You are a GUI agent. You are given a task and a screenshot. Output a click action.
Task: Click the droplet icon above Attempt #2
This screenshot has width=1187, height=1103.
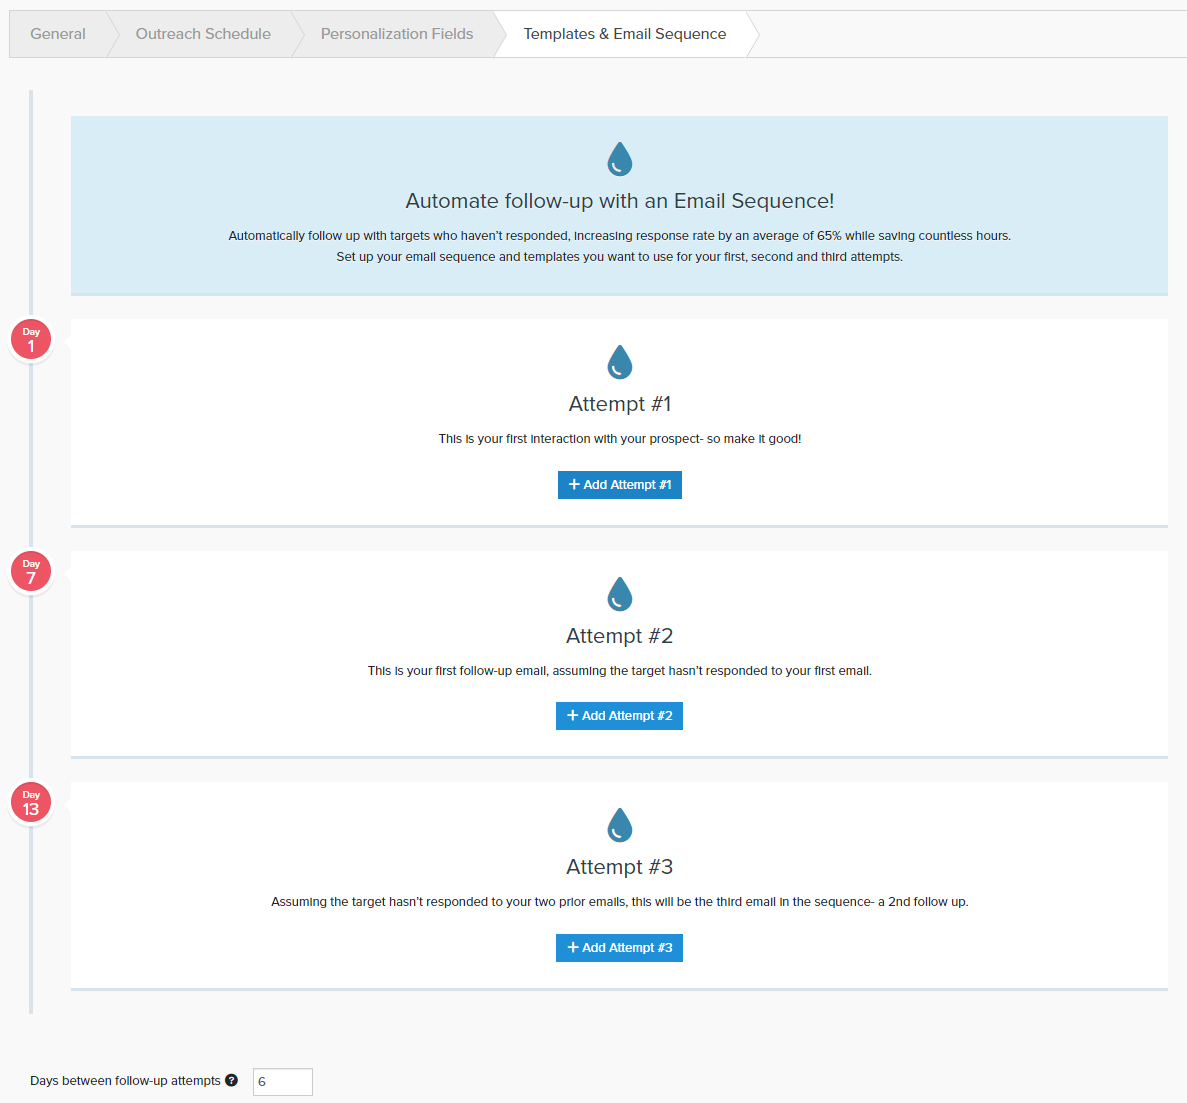tap(619, 594)
